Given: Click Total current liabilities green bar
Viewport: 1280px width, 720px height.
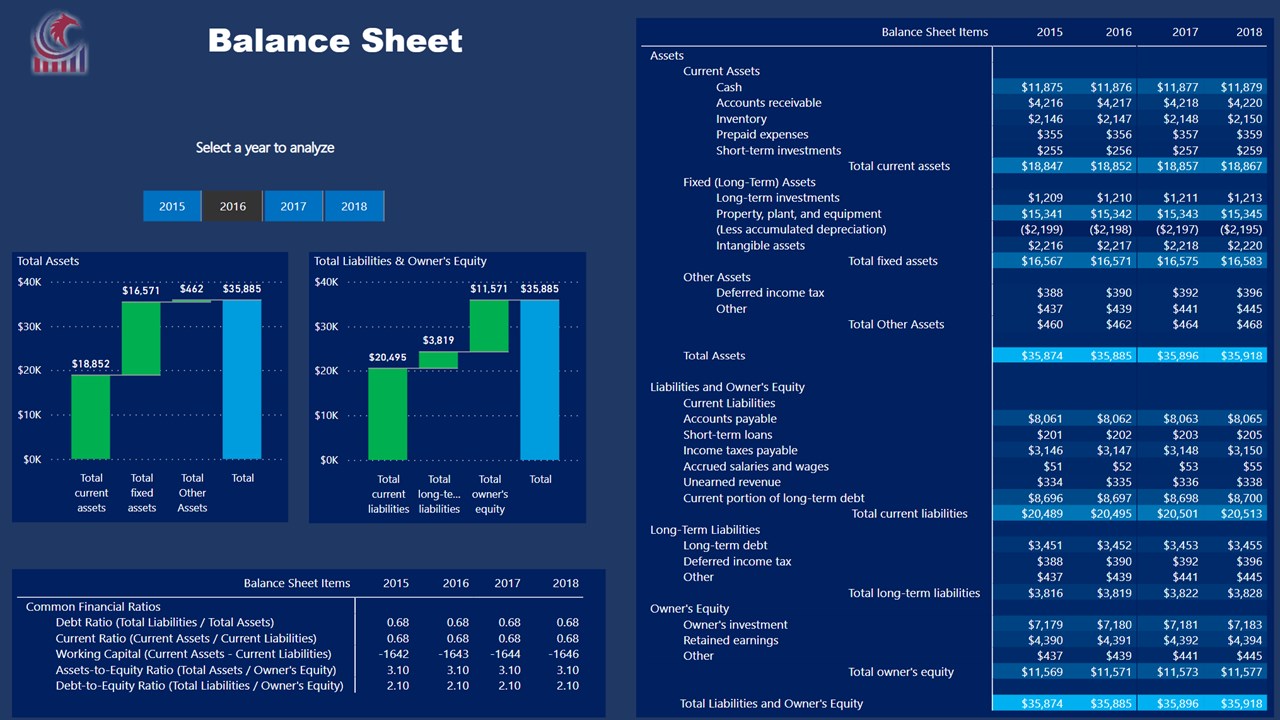Looking at the screenshot, I should 388,414.
